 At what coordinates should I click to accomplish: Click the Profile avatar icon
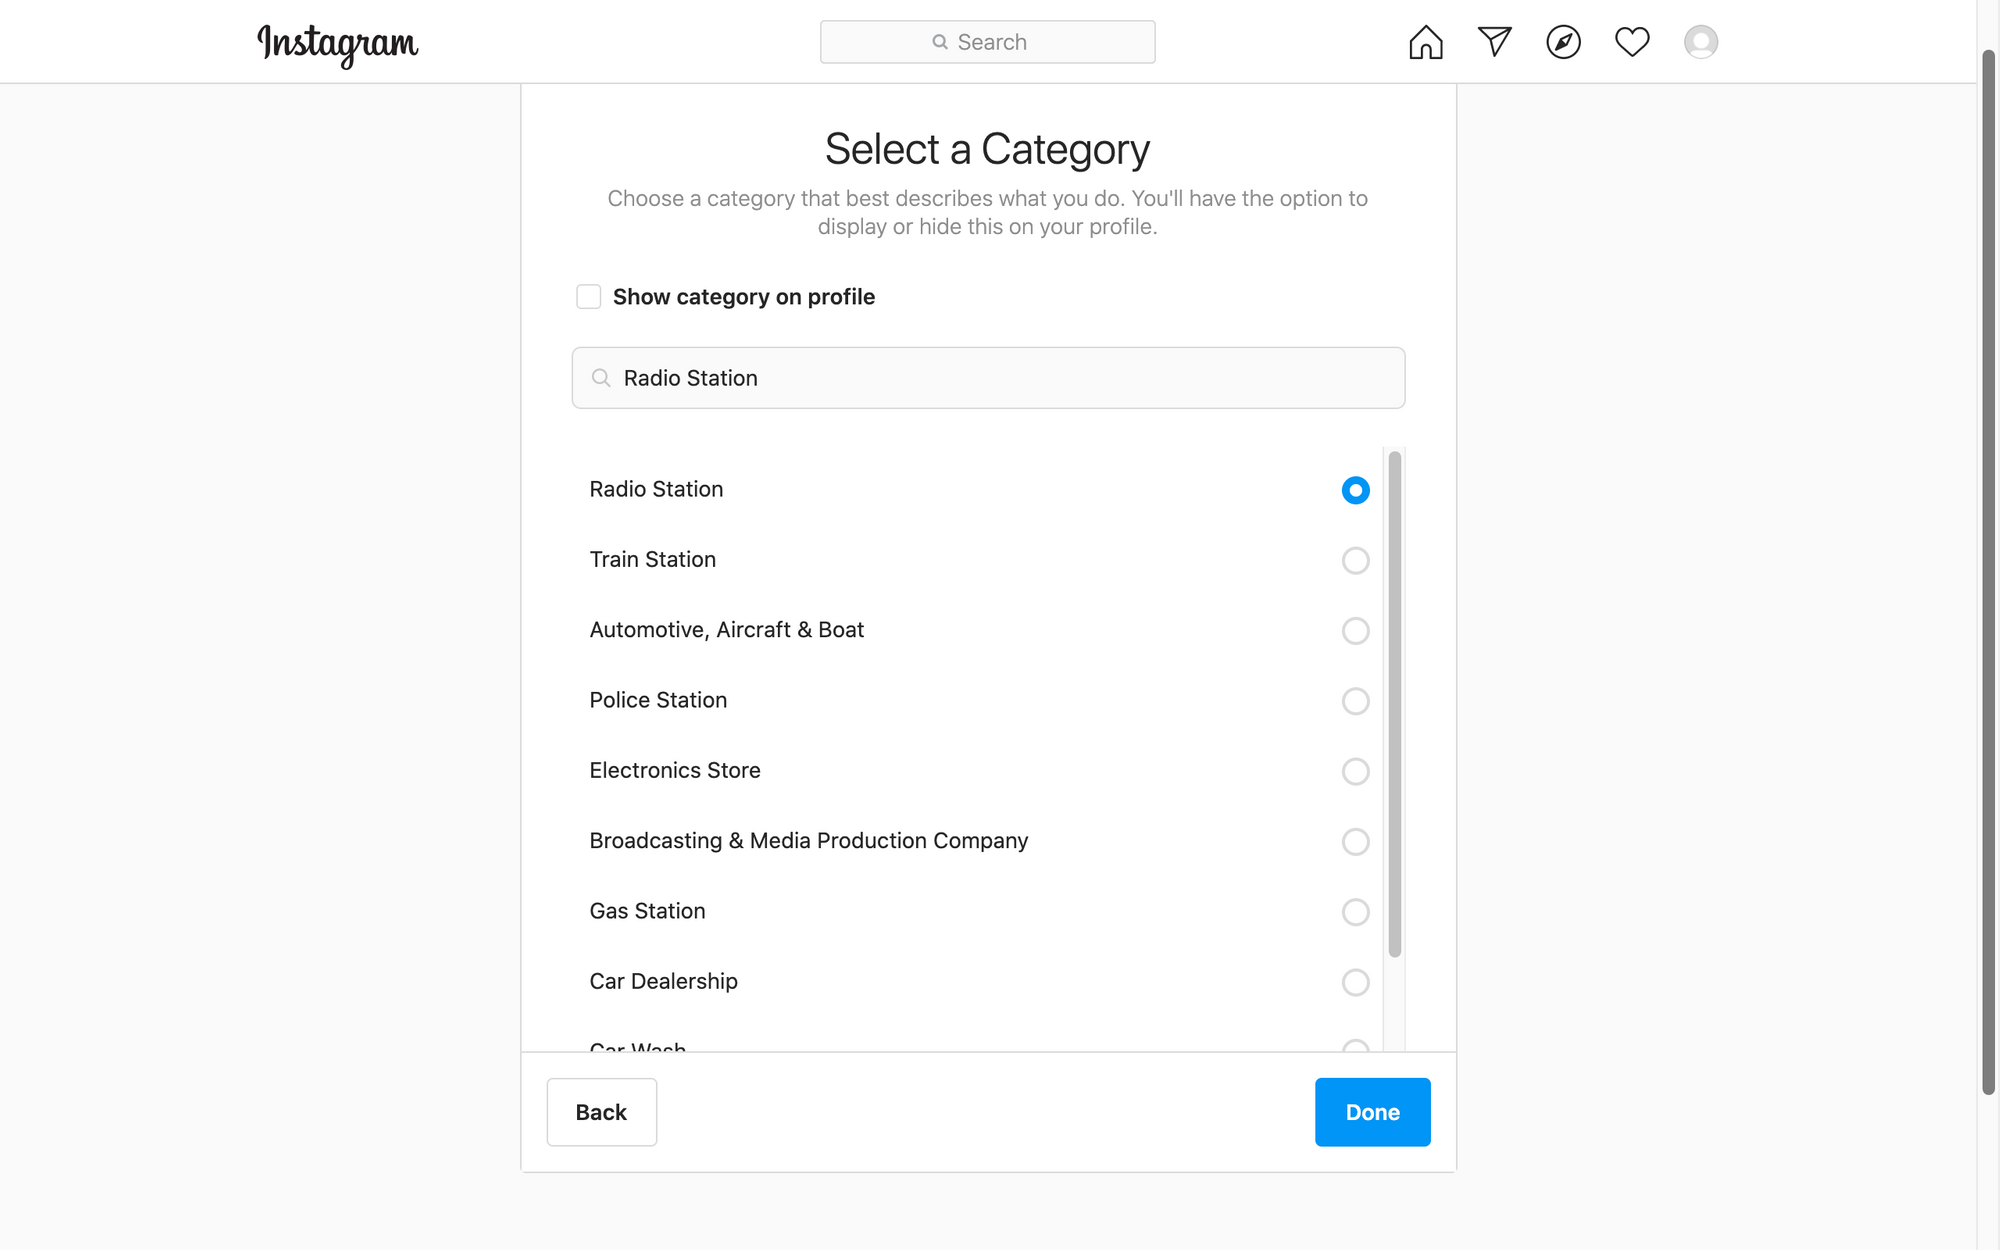(1699, 40)
